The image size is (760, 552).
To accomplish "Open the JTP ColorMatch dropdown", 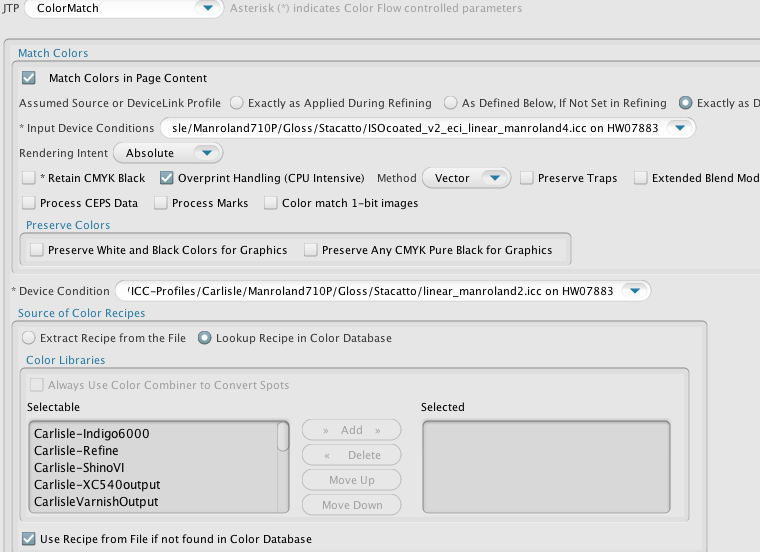I will (x=207, y=9).
